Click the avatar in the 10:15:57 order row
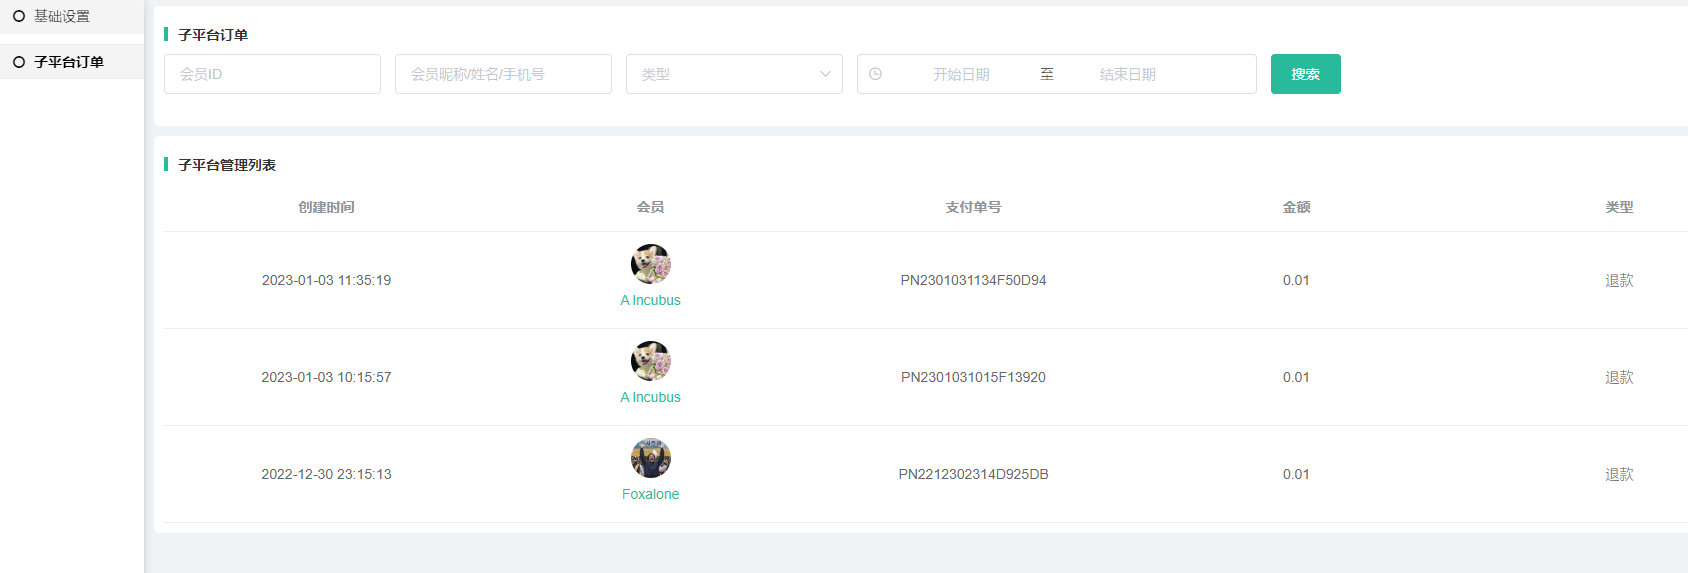 [x=650, y=361]
